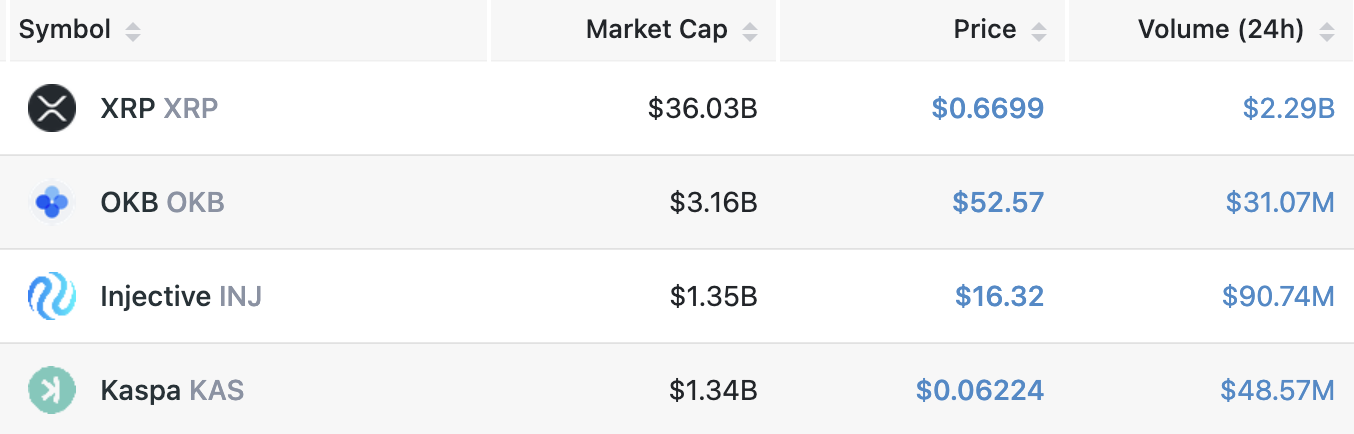Select the Injective INJ name text
This screenshot has width=1354, height=434.
181,296
